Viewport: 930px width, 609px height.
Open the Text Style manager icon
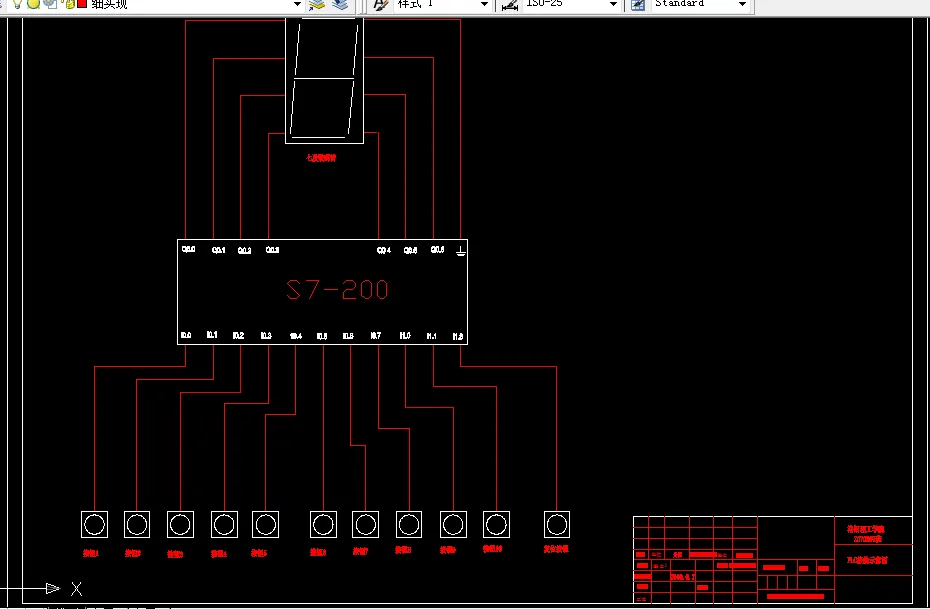381,5
